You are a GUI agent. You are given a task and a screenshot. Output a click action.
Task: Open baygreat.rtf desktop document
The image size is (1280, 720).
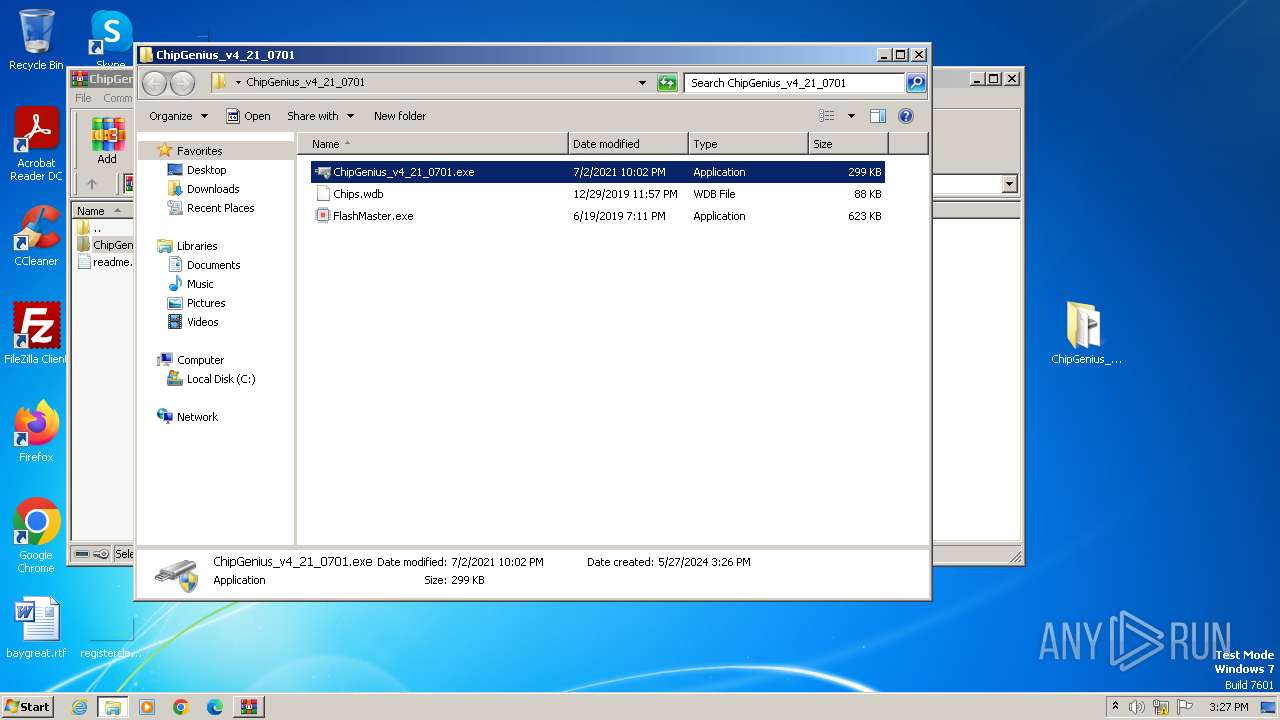36,629
